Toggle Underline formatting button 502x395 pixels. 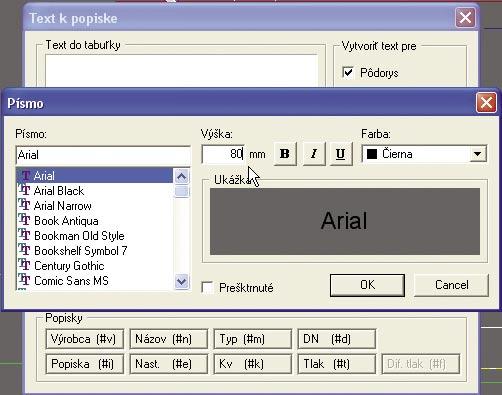(341, 154)
